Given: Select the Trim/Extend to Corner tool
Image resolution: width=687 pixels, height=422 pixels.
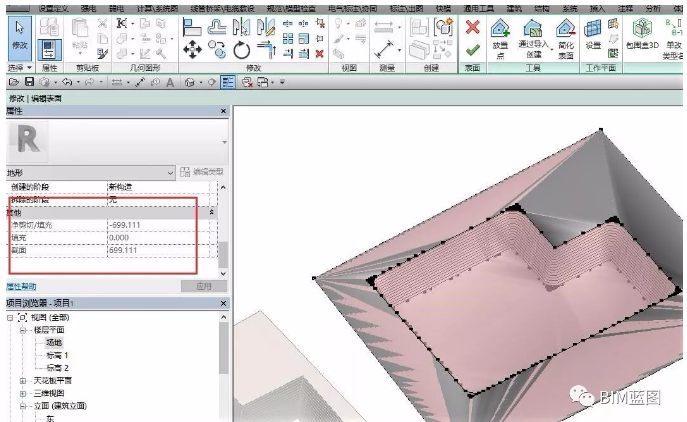Looking at the screenshot, I should pos(266,50).
